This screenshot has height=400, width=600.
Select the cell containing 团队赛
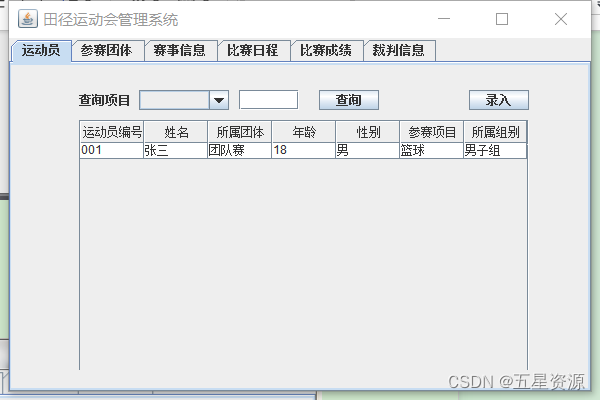coord(240,150)
